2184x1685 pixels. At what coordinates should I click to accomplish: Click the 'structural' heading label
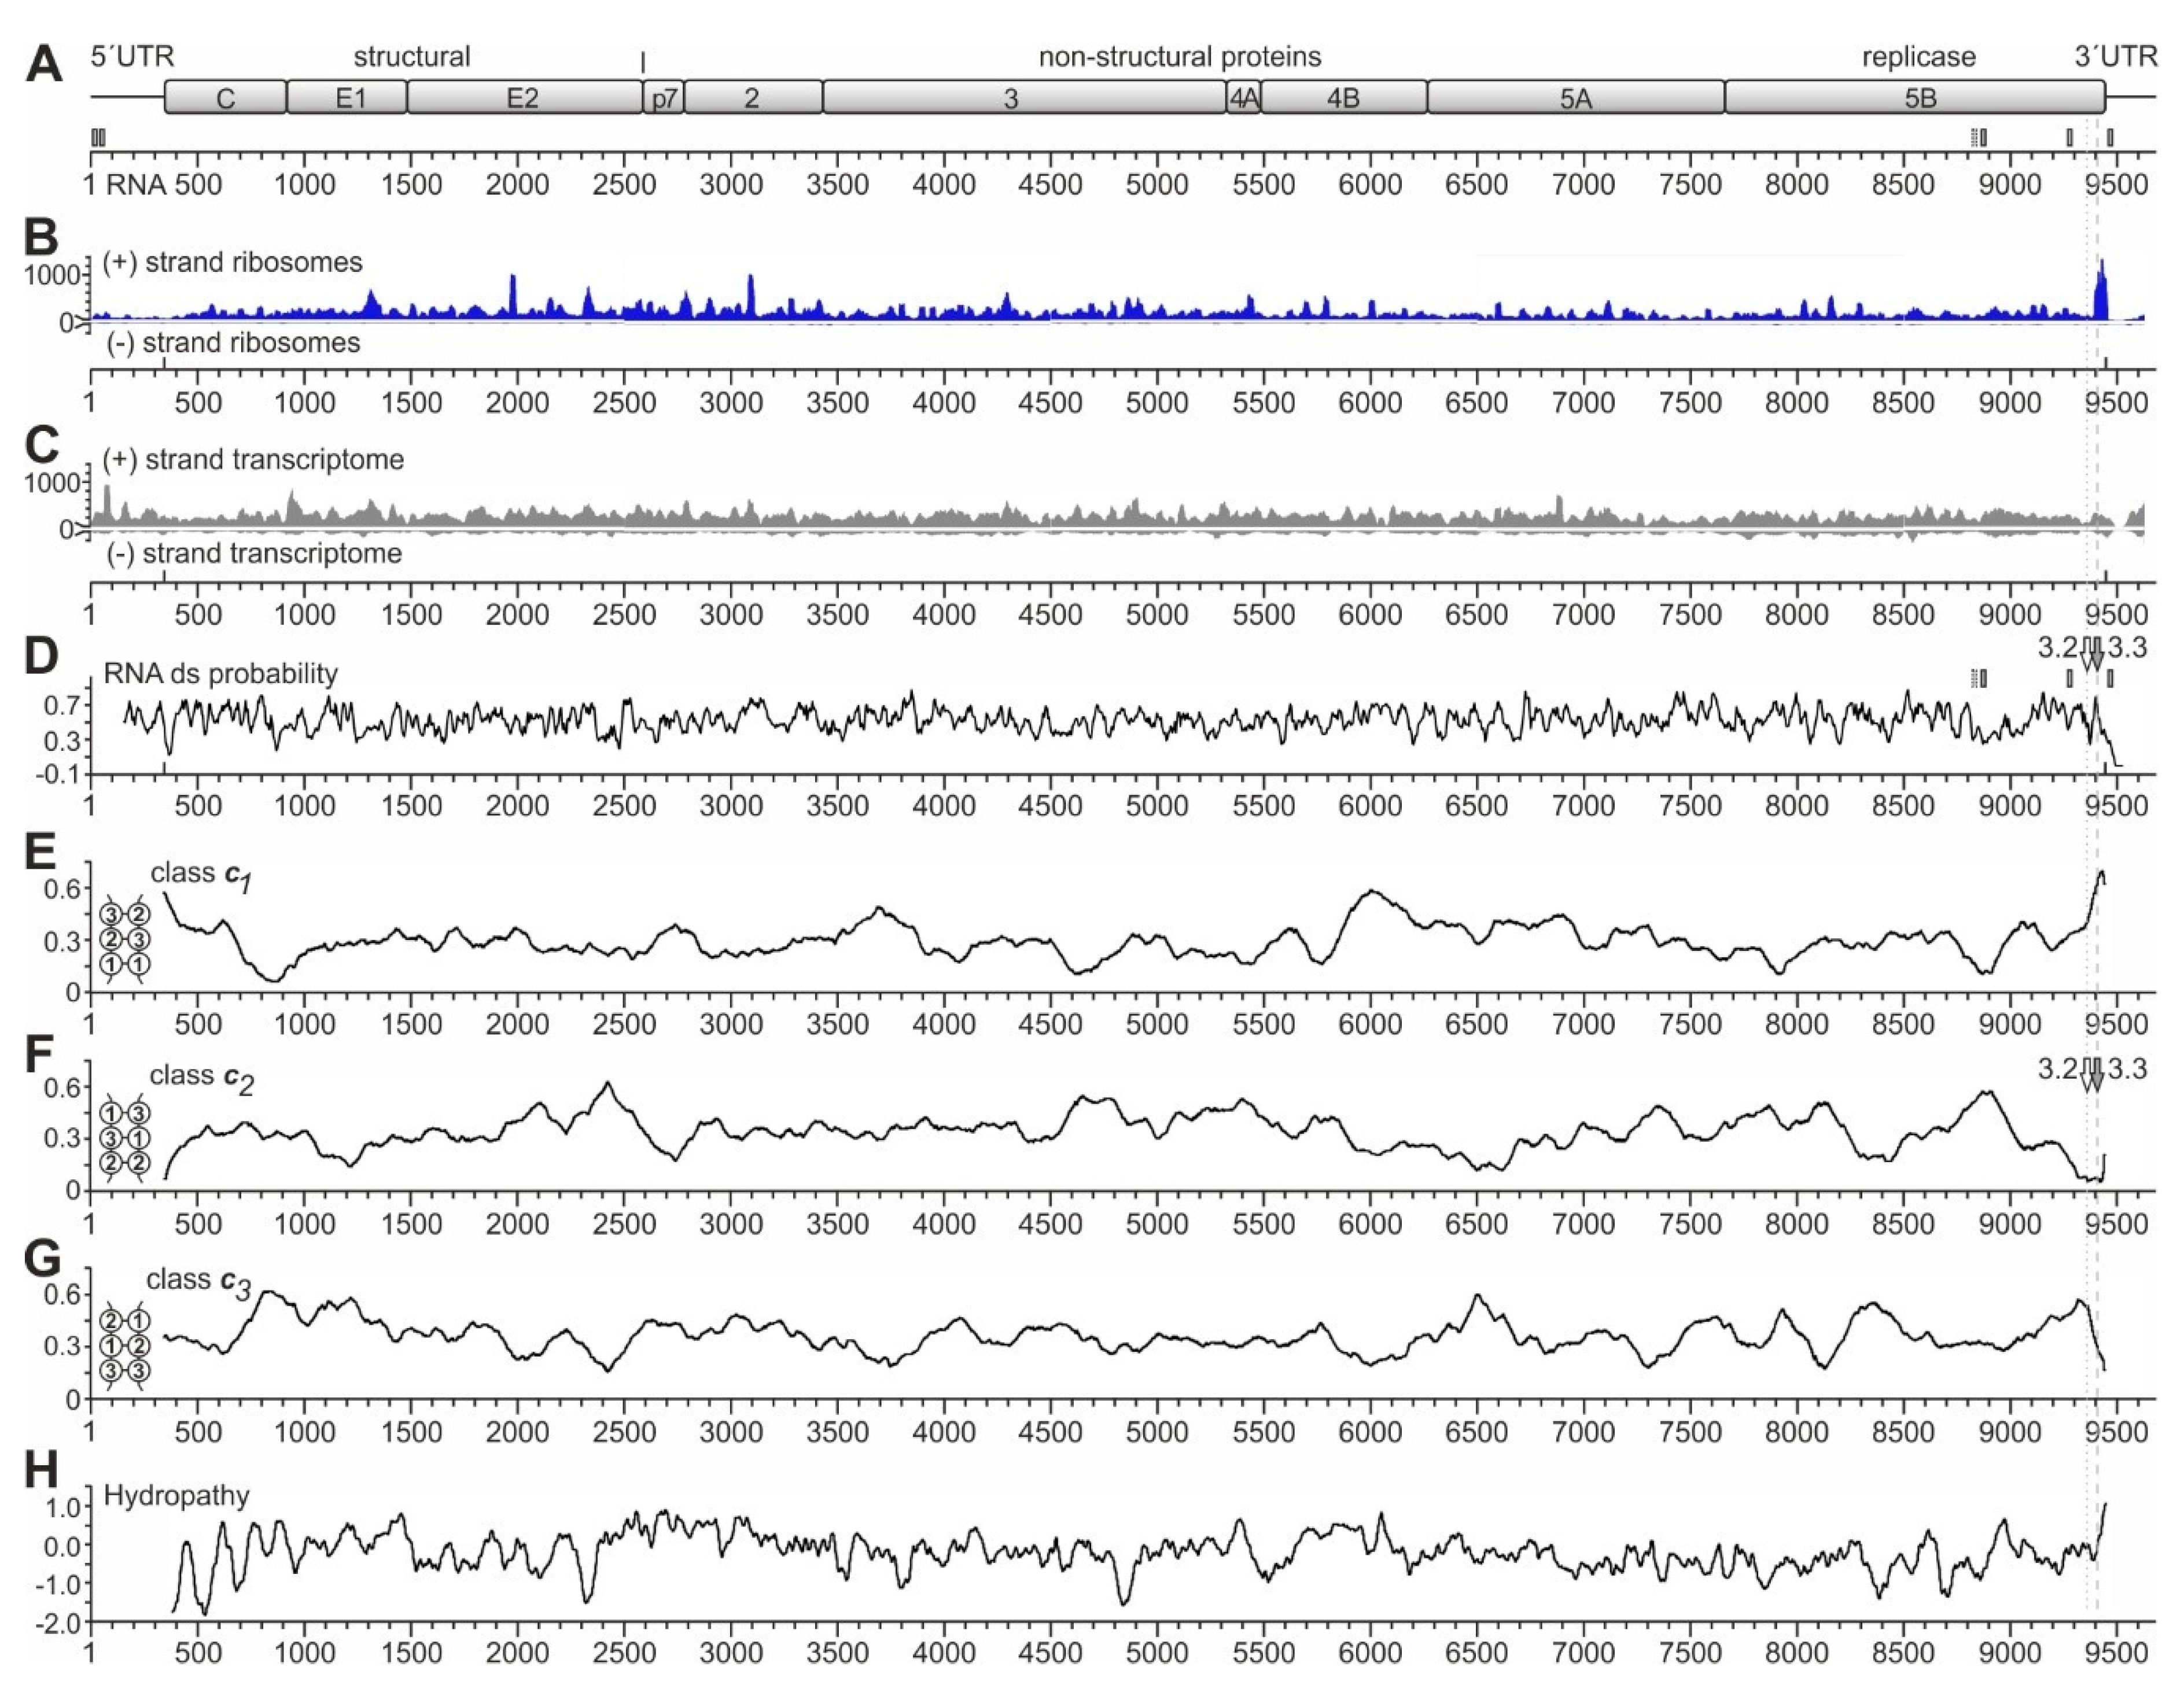411,57
